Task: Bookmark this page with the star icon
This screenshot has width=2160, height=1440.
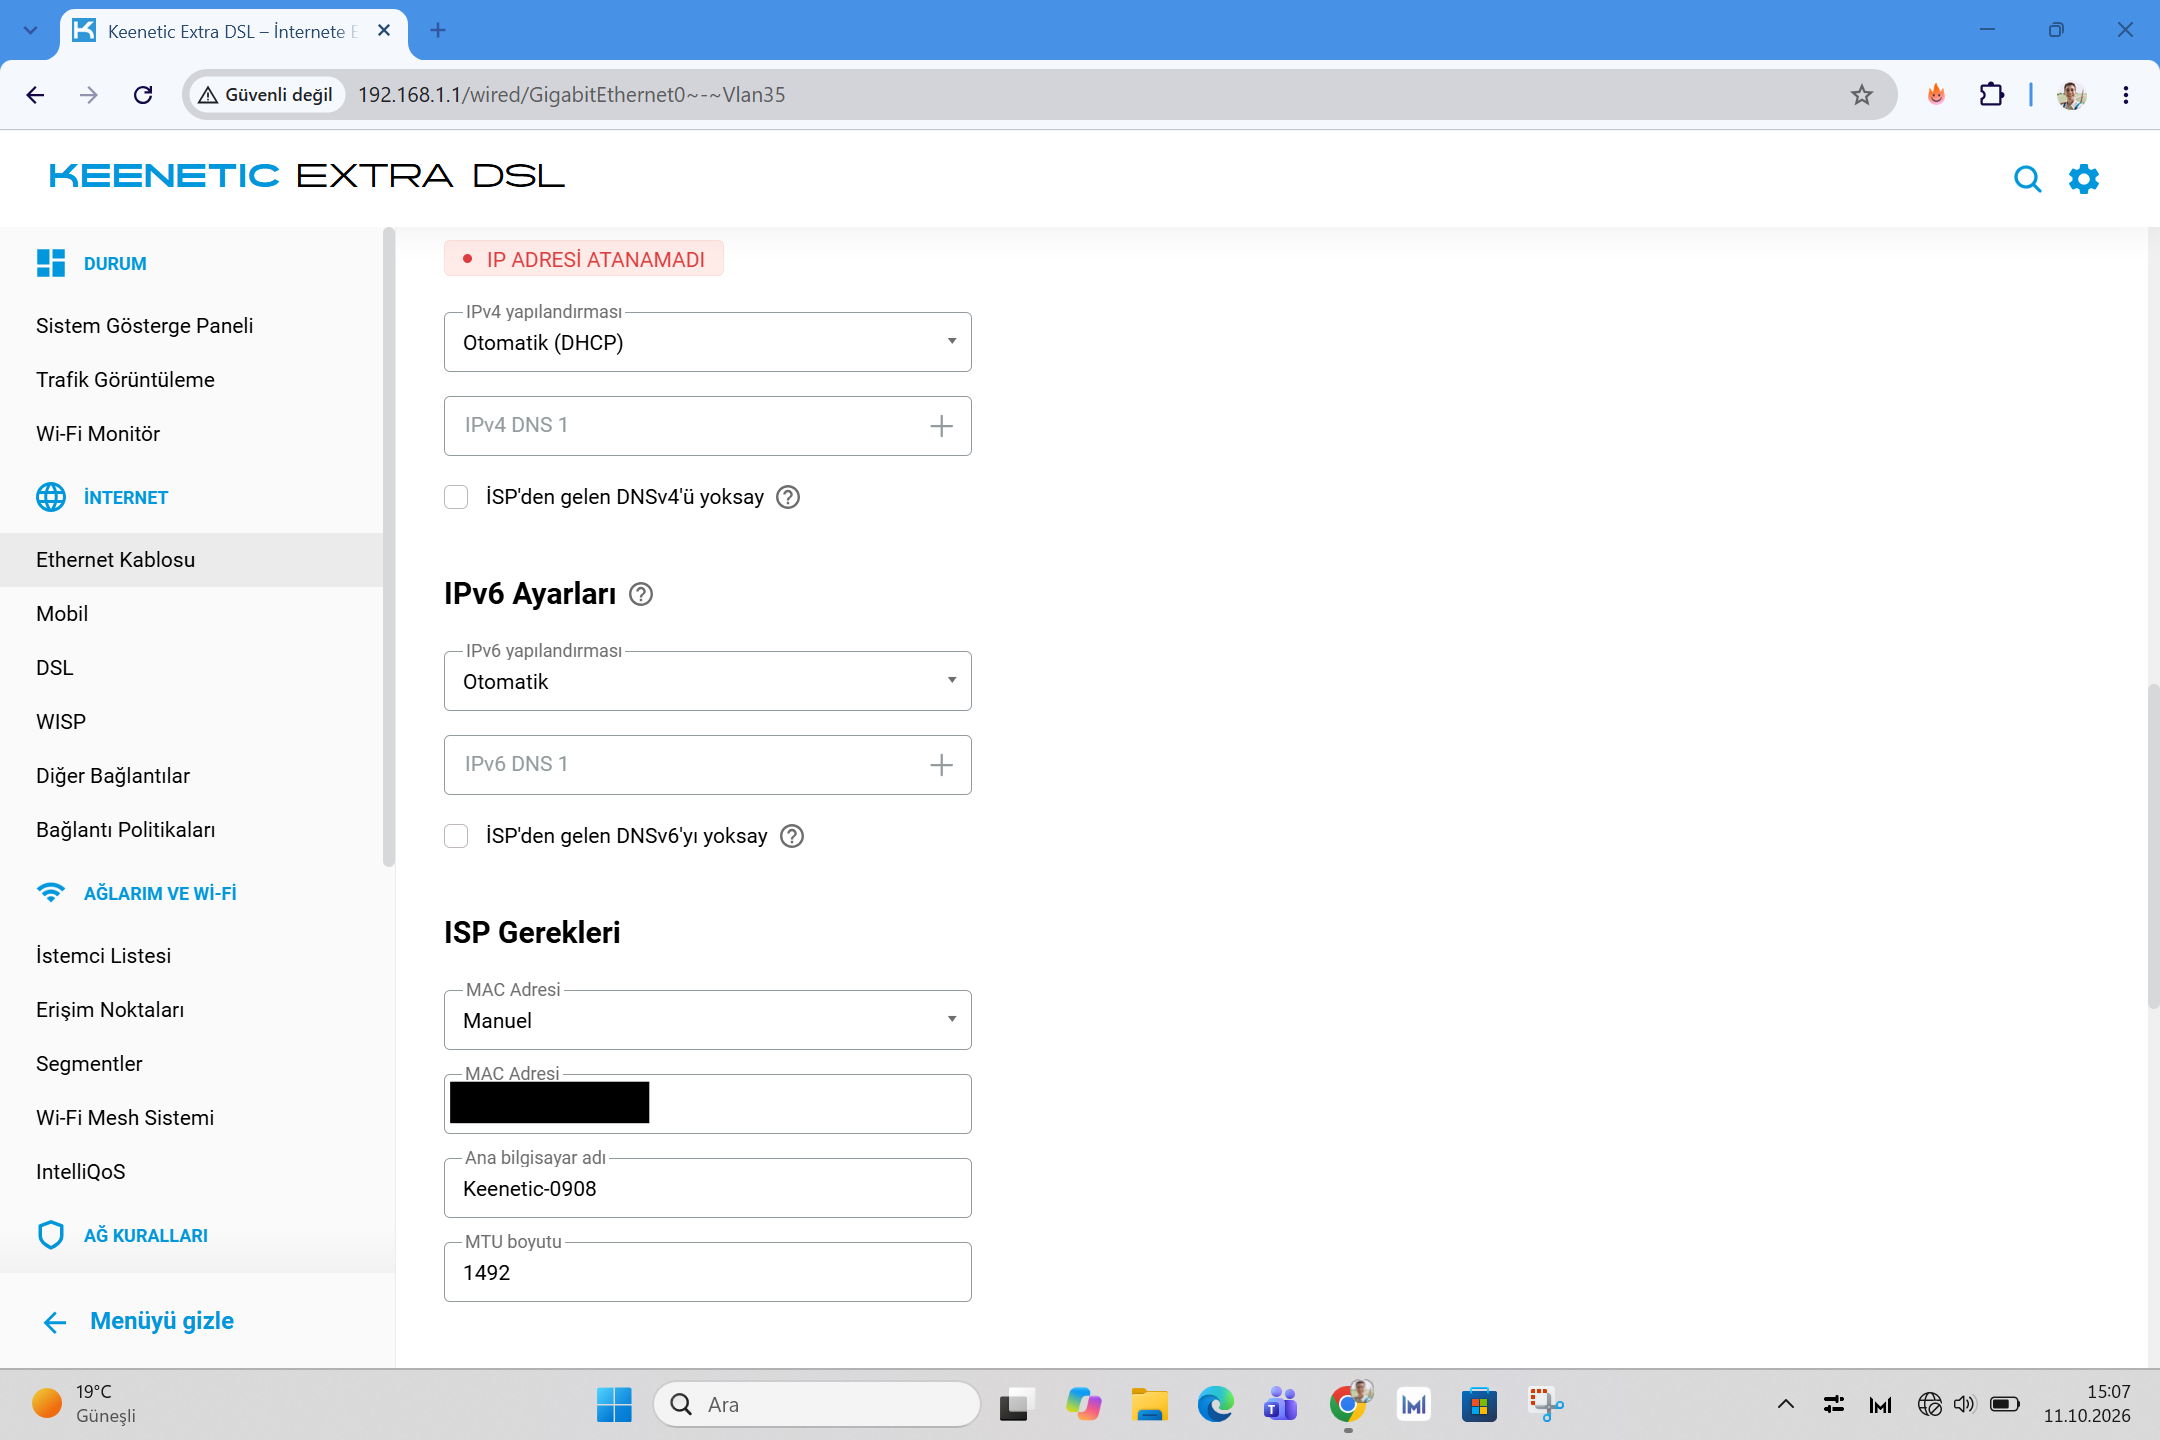Action: (1861, 95)
